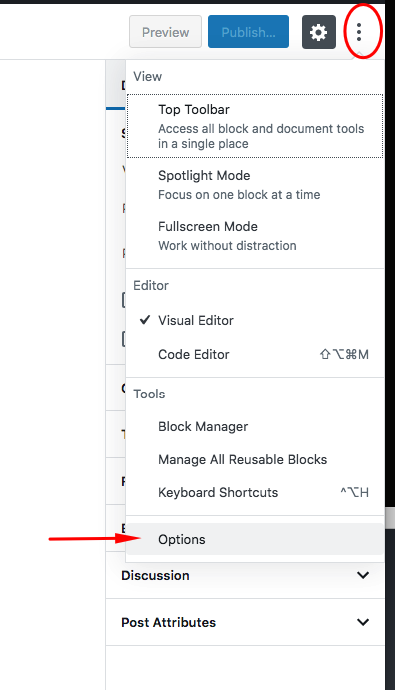Open the settings gear icon
395x690 pixels.
point(319,32)
